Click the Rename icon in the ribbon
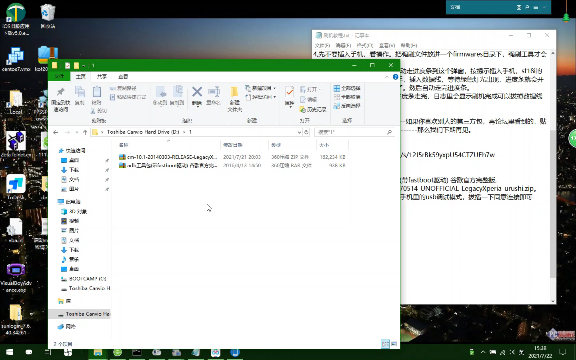Screen dimensions: 576x360 coord(213,96)
